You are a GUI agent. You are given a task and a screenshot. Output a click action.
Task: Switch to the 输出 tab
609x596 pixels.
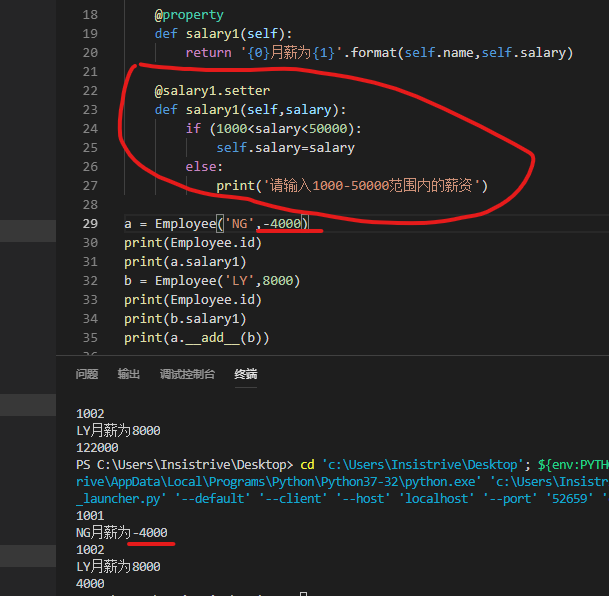pos(129,374)
